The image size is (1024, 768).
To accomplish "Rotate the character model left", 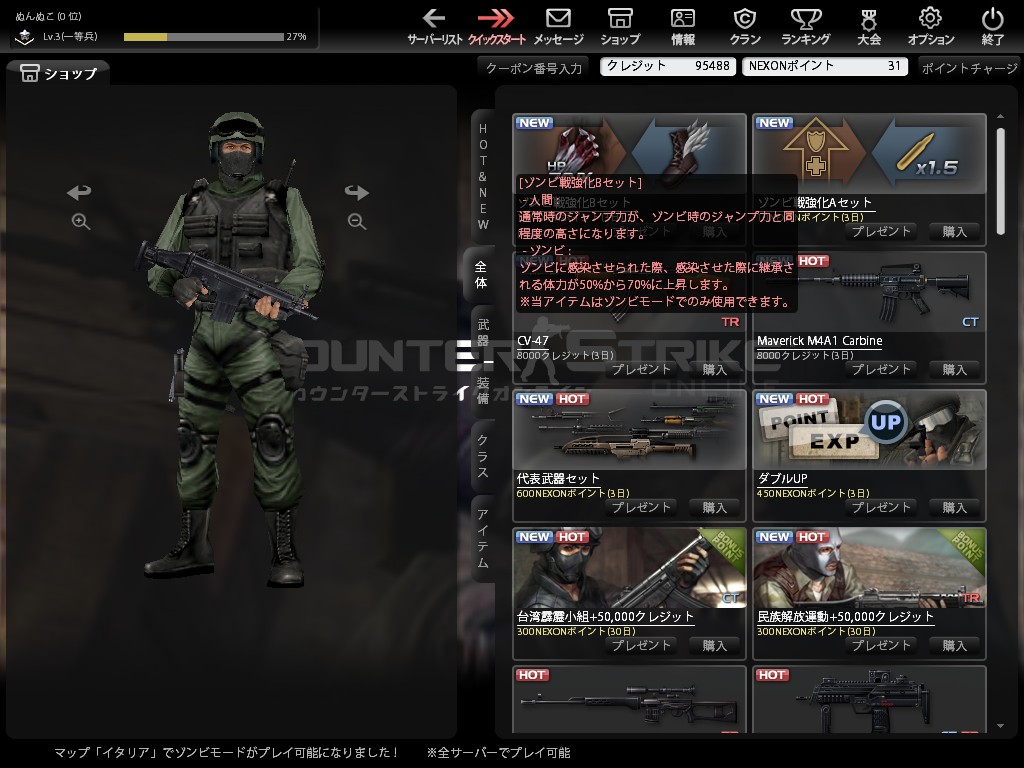I will coord(80,192).
